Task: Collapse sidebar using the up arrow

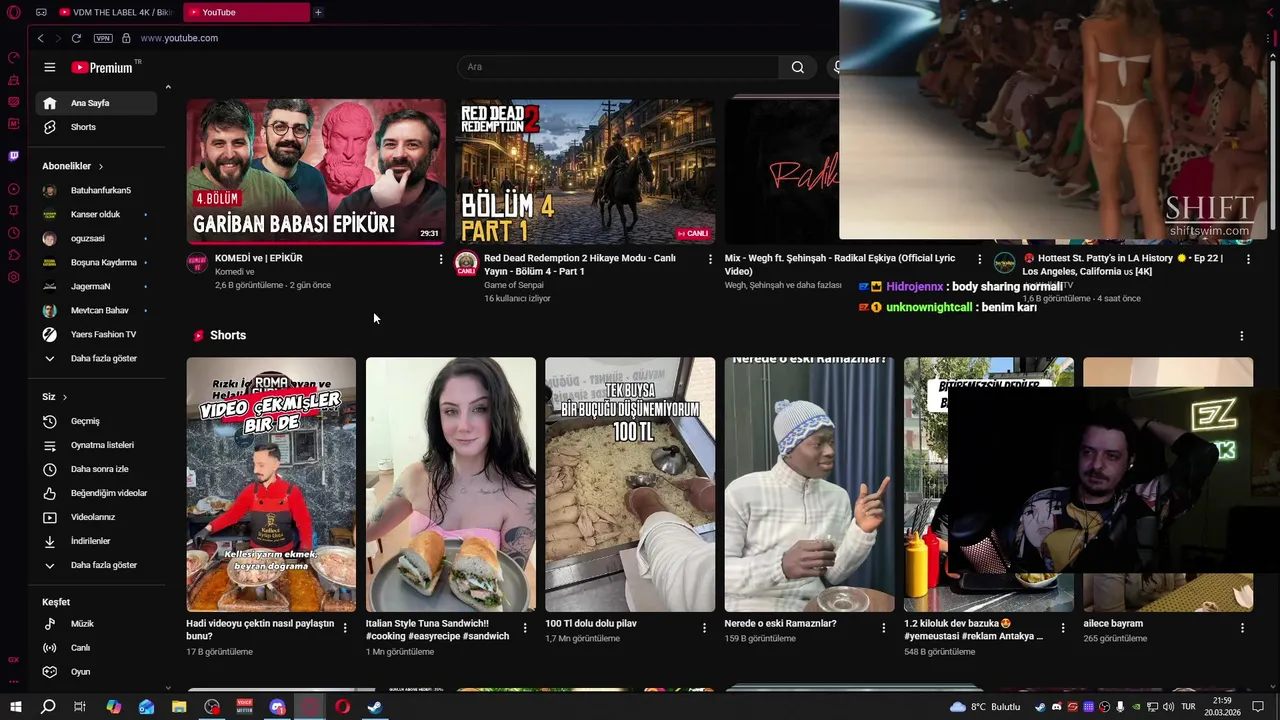Action: (x=168, y=88)
